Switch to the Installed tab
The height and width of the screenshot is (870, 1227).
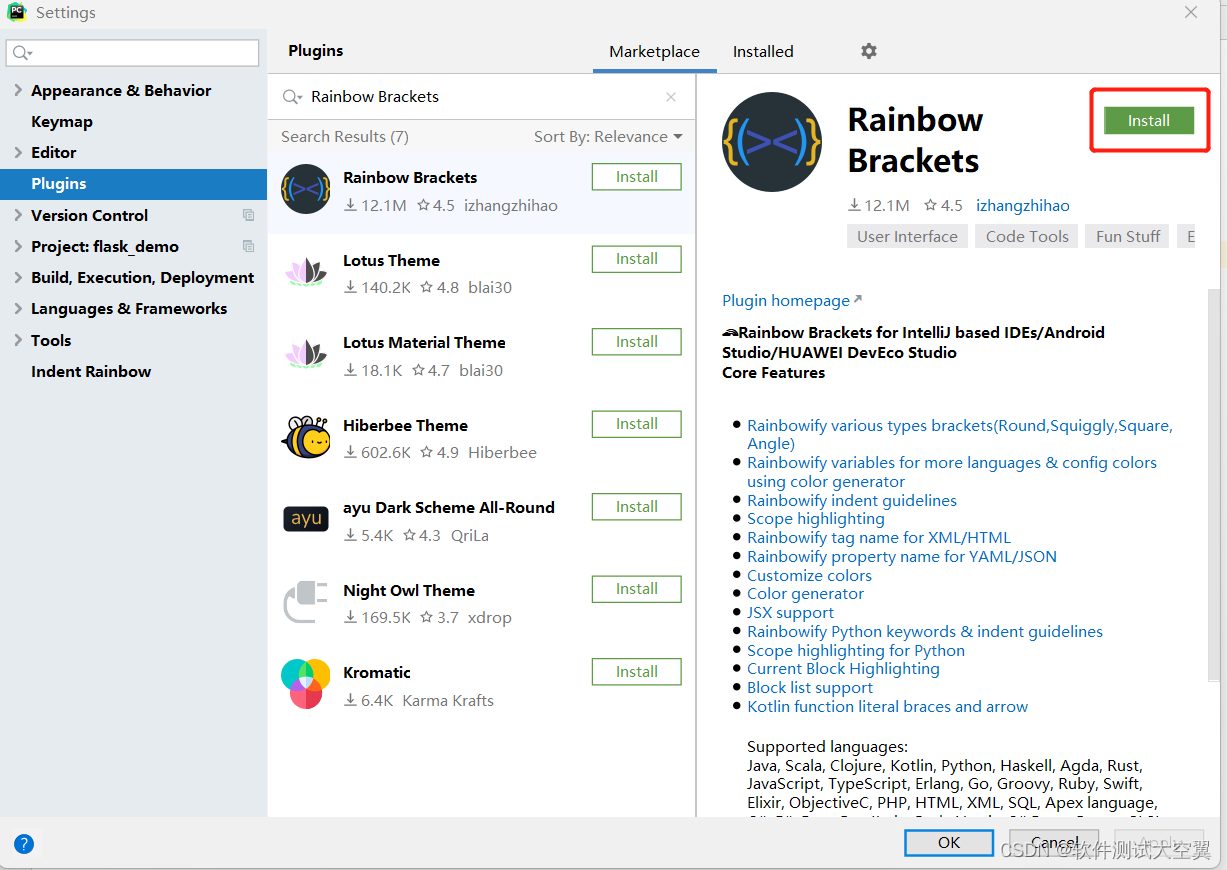(x=763, y=52)
